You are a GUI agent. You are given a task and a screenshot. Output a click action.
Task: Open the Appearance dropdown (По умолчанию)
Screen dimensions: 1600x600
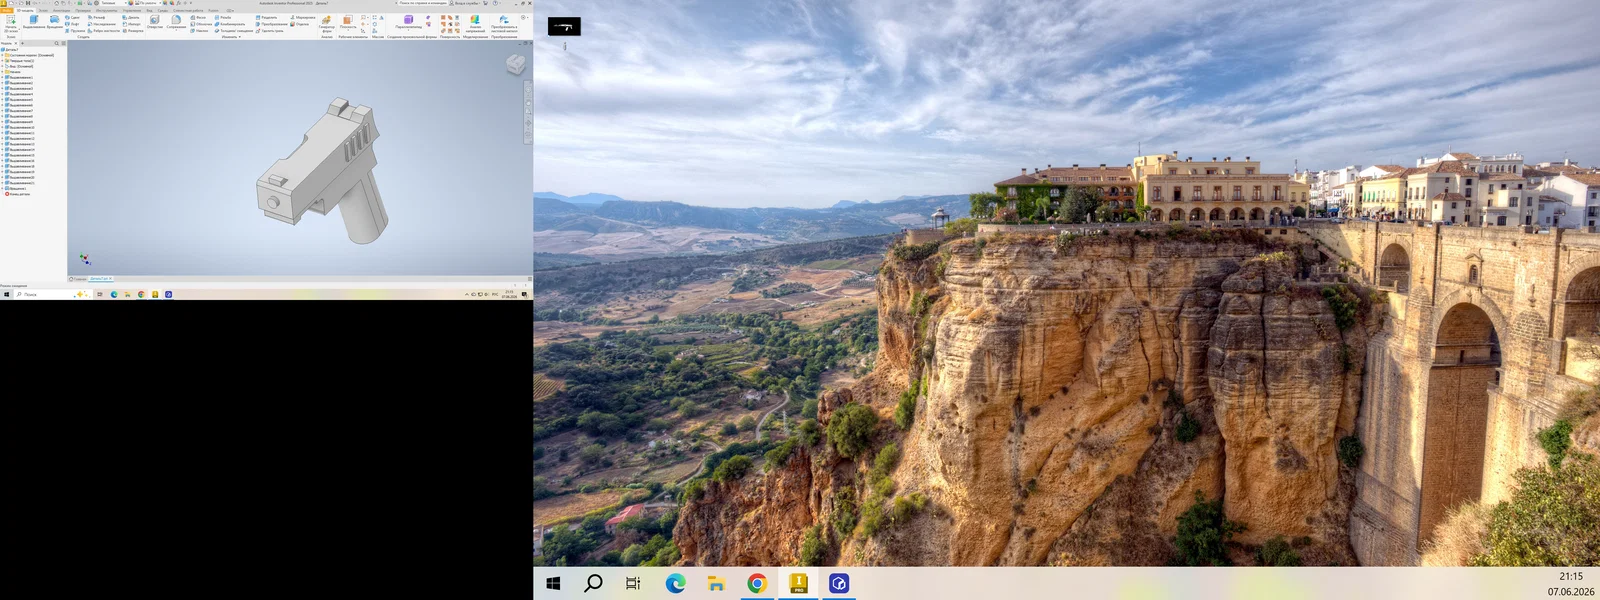[x=147, y=3]
